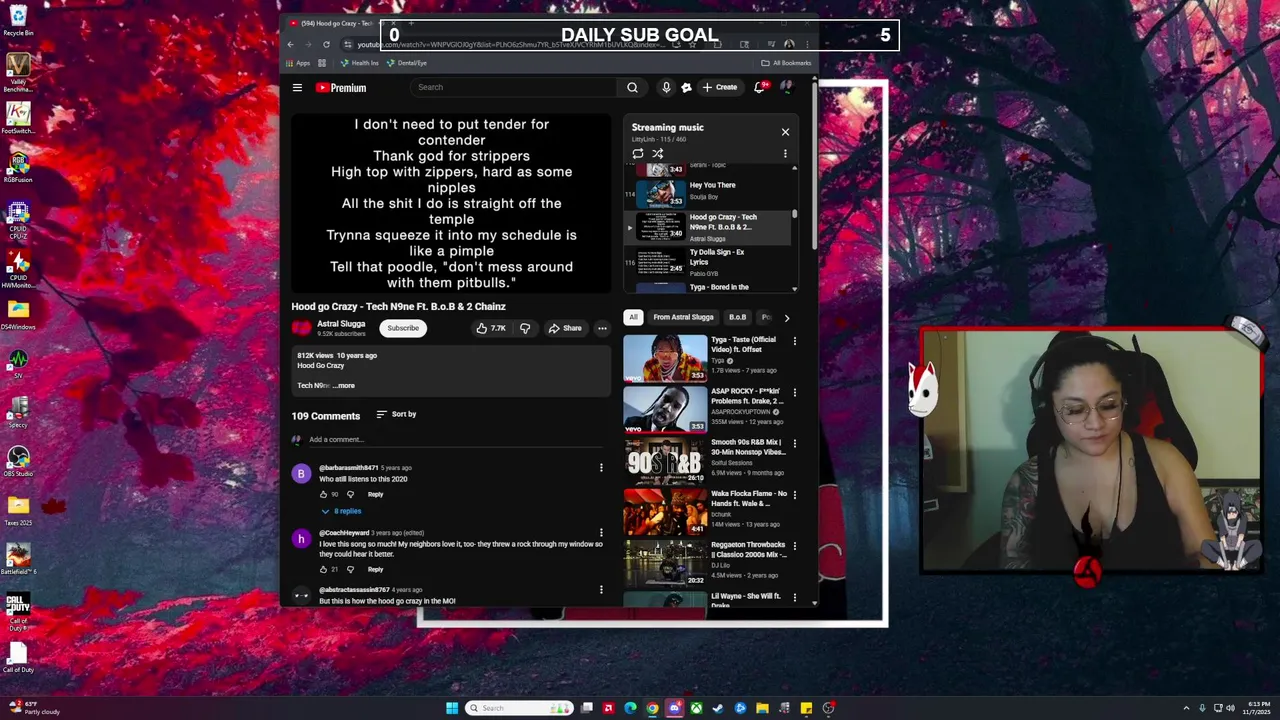Toggle loop playlist in Streaming music

[638, 153]
